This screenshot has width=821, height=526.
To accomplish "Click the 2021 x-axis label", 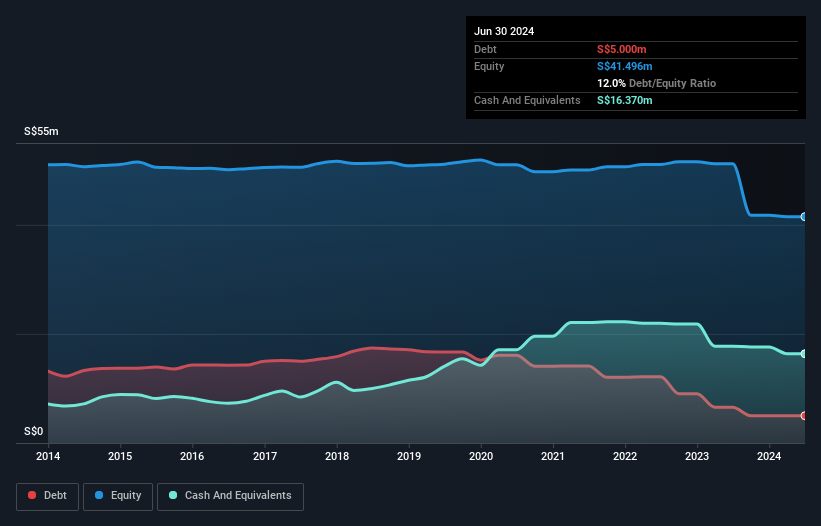I will pos(553,456).
